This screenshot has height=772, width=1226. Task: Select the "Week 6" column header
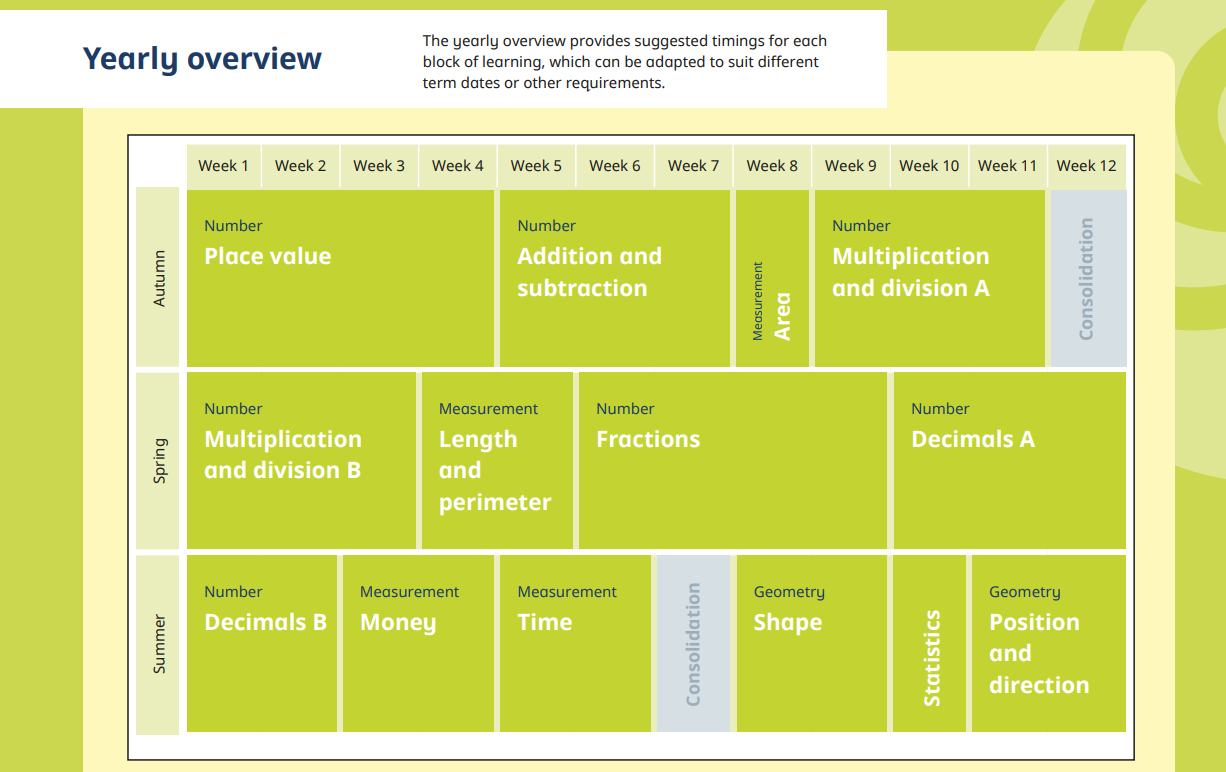click(x=615, y=166)
